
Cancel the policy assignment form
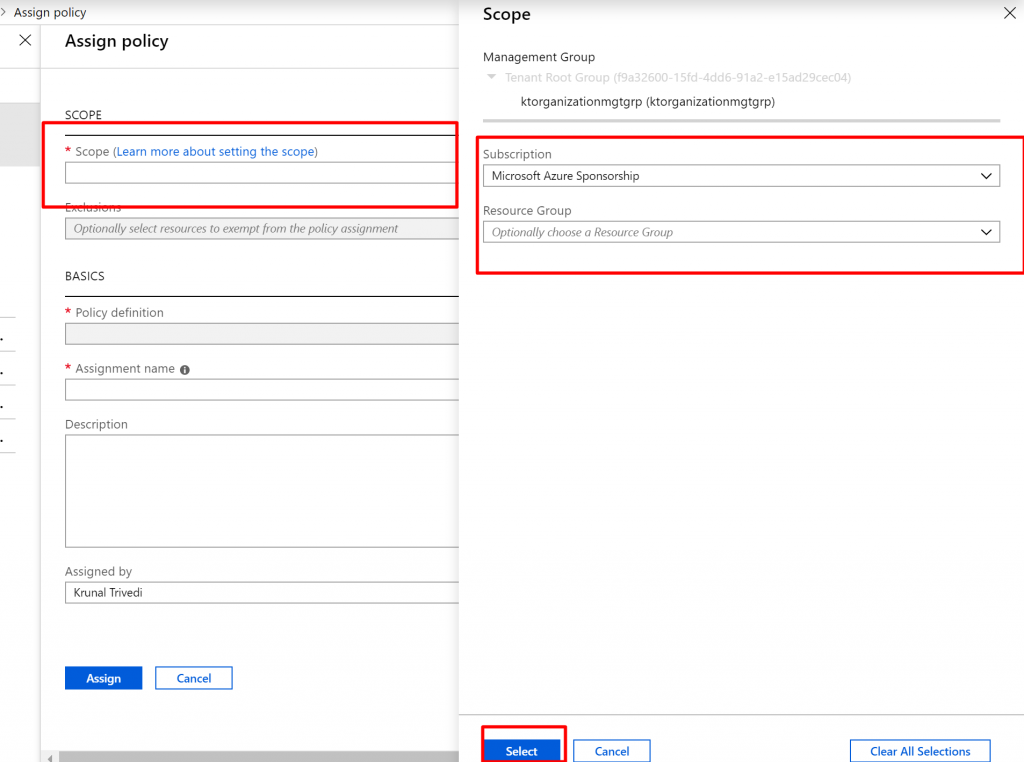coord(194,678)
